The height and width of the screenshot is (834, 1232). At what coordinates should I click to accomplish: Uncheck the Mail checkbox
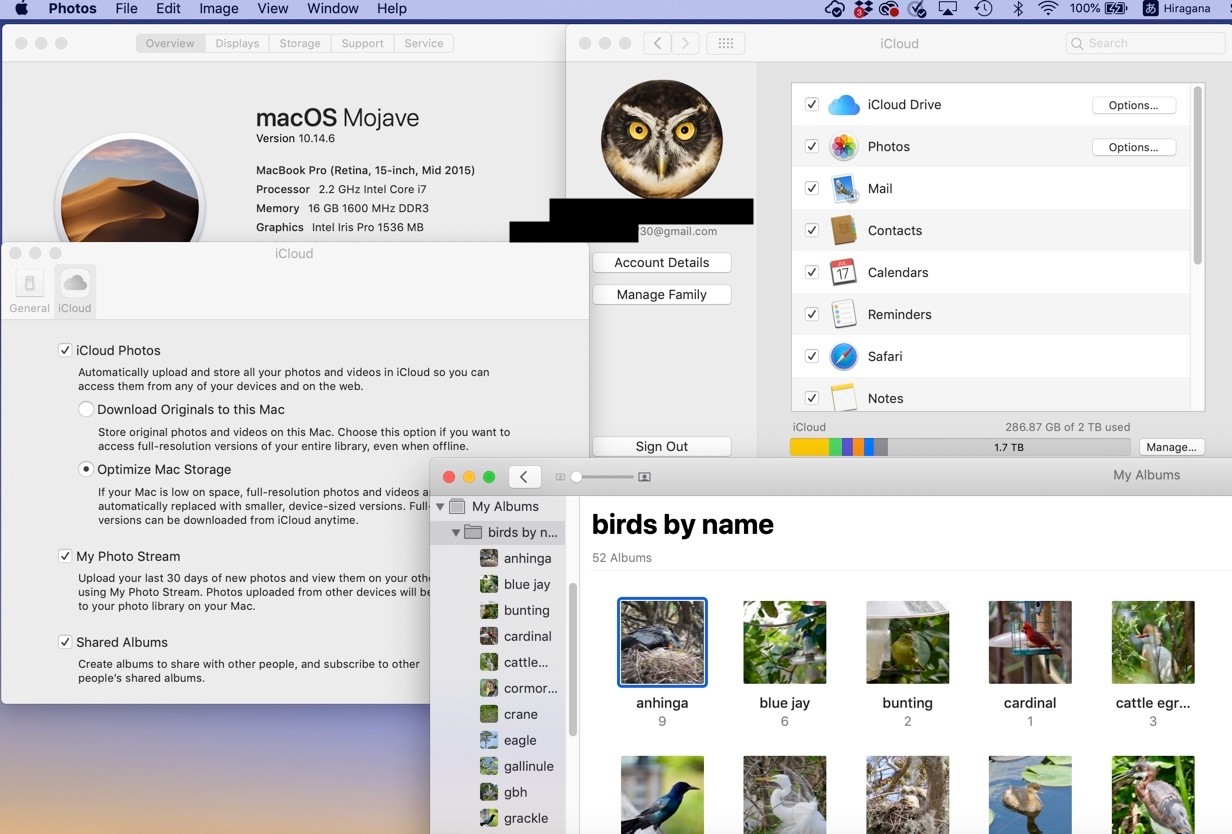(x=812, y=188)
